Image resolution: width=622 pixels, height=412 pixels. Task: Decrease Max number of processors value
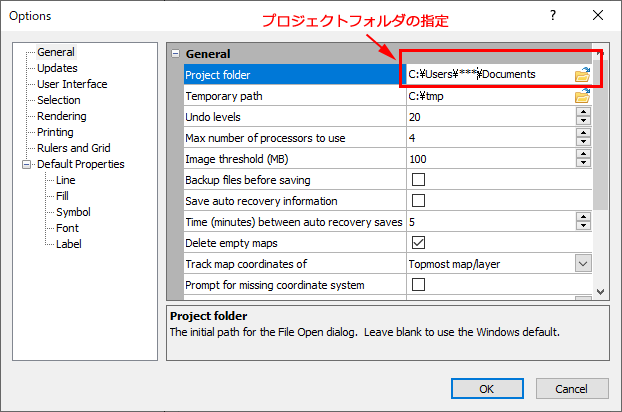pos(582,142)
